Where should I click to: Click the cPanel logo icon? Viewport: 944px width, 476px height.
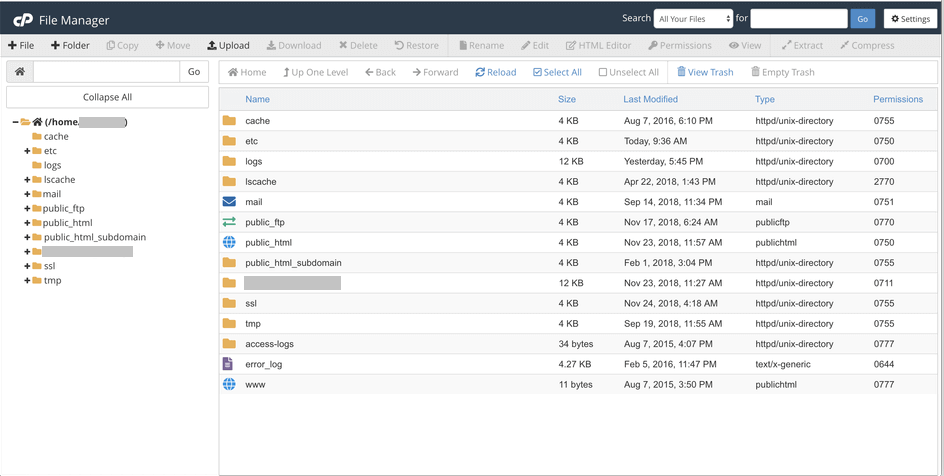(23, 20)
